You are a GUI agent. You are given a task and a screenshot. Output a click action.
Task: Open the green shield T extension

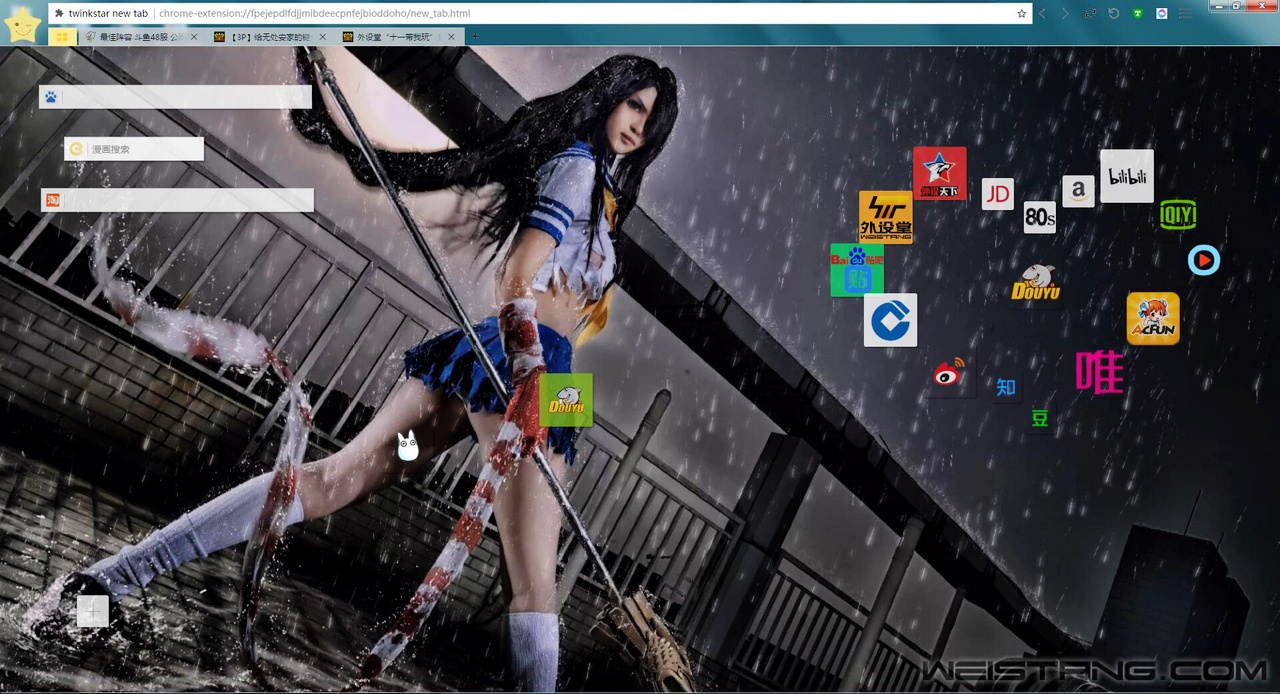pos(1137,13)
